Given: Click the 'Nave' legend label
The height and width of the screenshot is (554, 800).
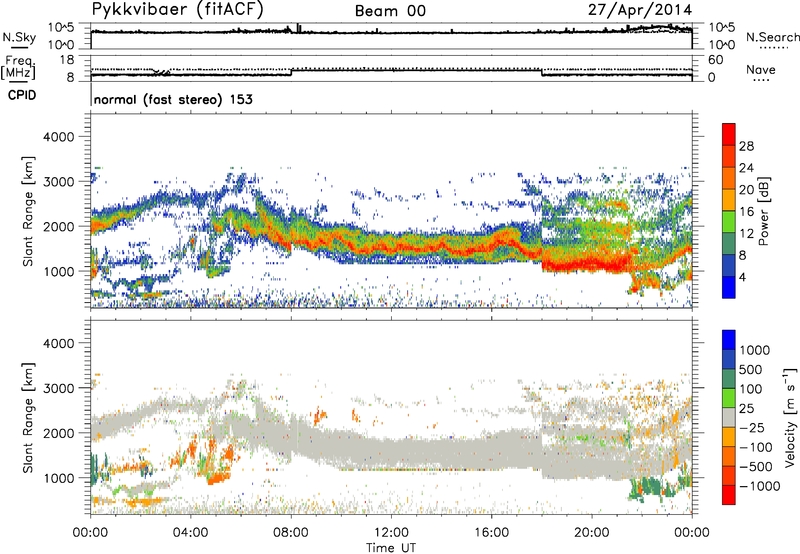Looking at the screenshot, I should [761, 69].
